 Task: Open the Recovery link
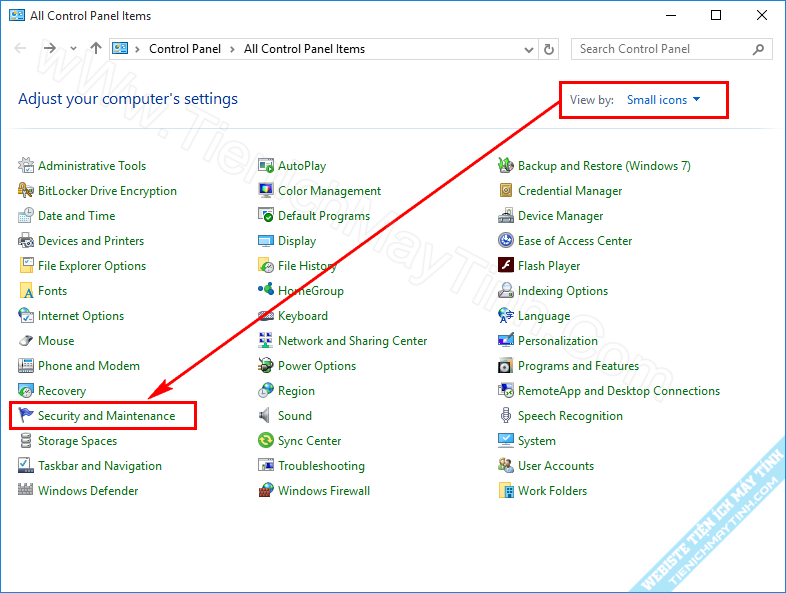(62, 391)
